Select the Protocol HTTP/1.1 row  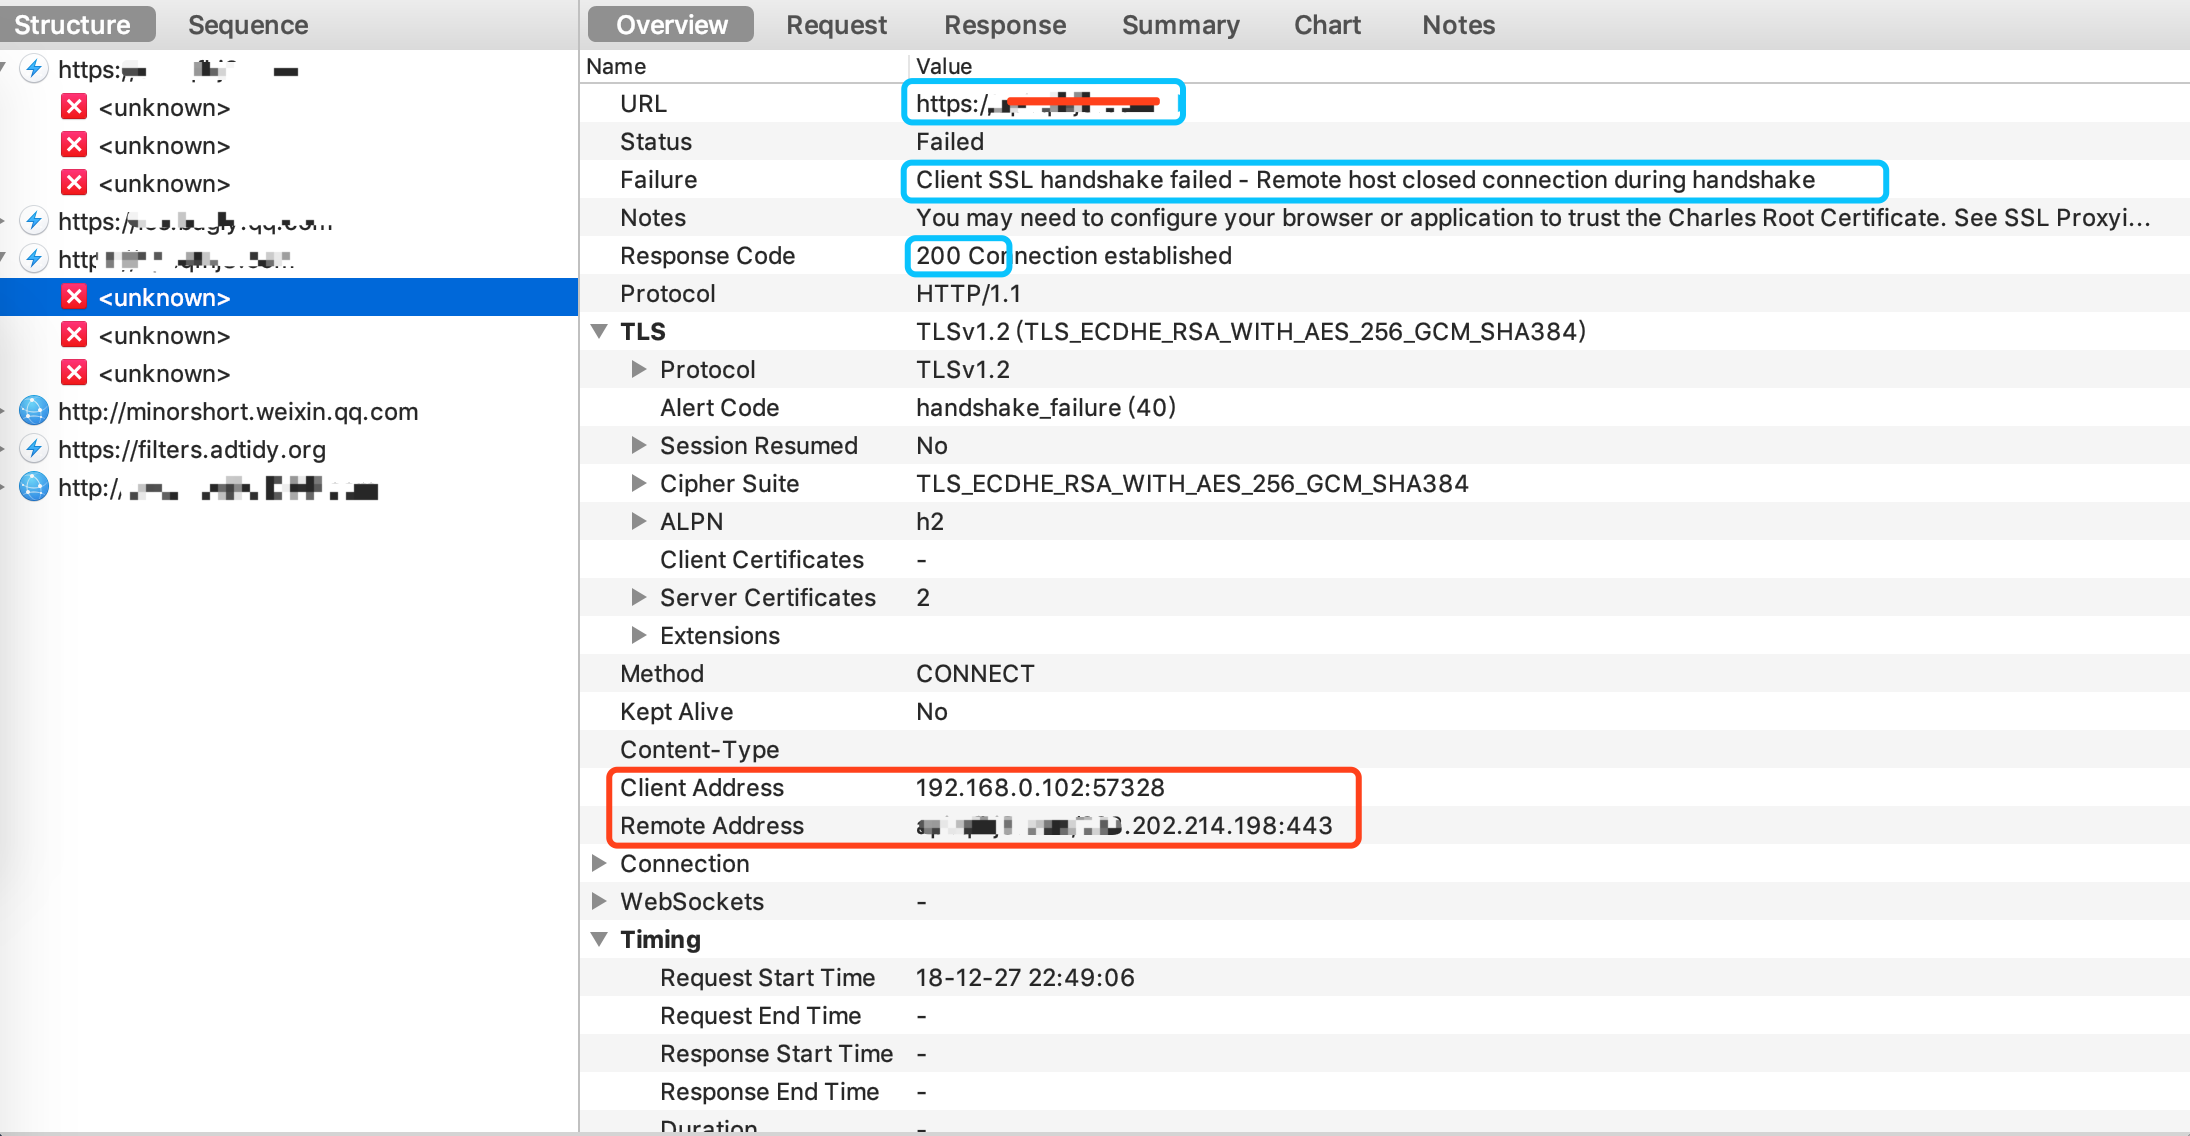pos(1385,293)
